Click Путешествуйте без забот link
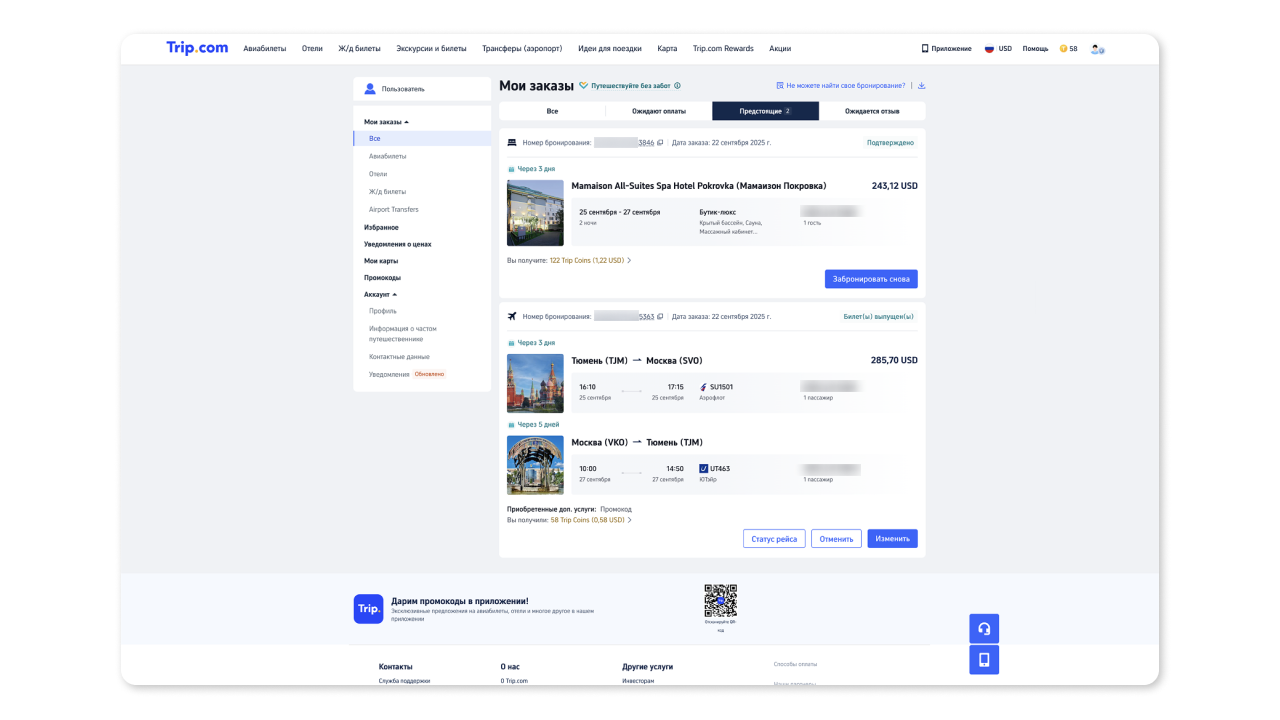The height and width of the screenshot is (720, 1280). click(x=630, y=86)
